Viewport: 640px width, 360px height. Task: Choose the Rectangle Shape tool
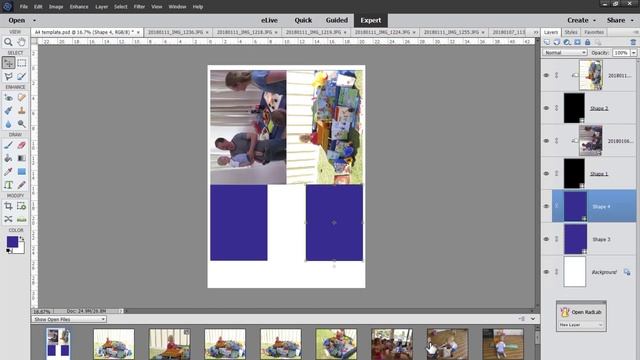point(22,171)
